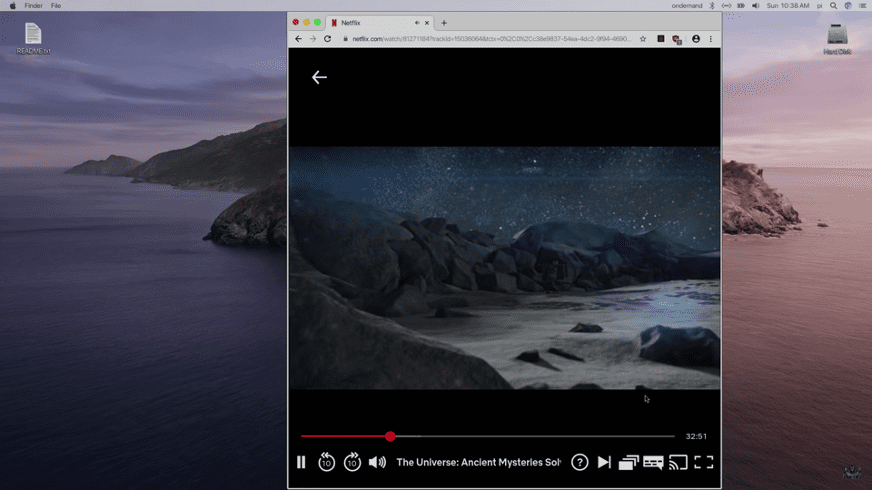
Task: Pause the Netflix video
Action: point(301,462)
